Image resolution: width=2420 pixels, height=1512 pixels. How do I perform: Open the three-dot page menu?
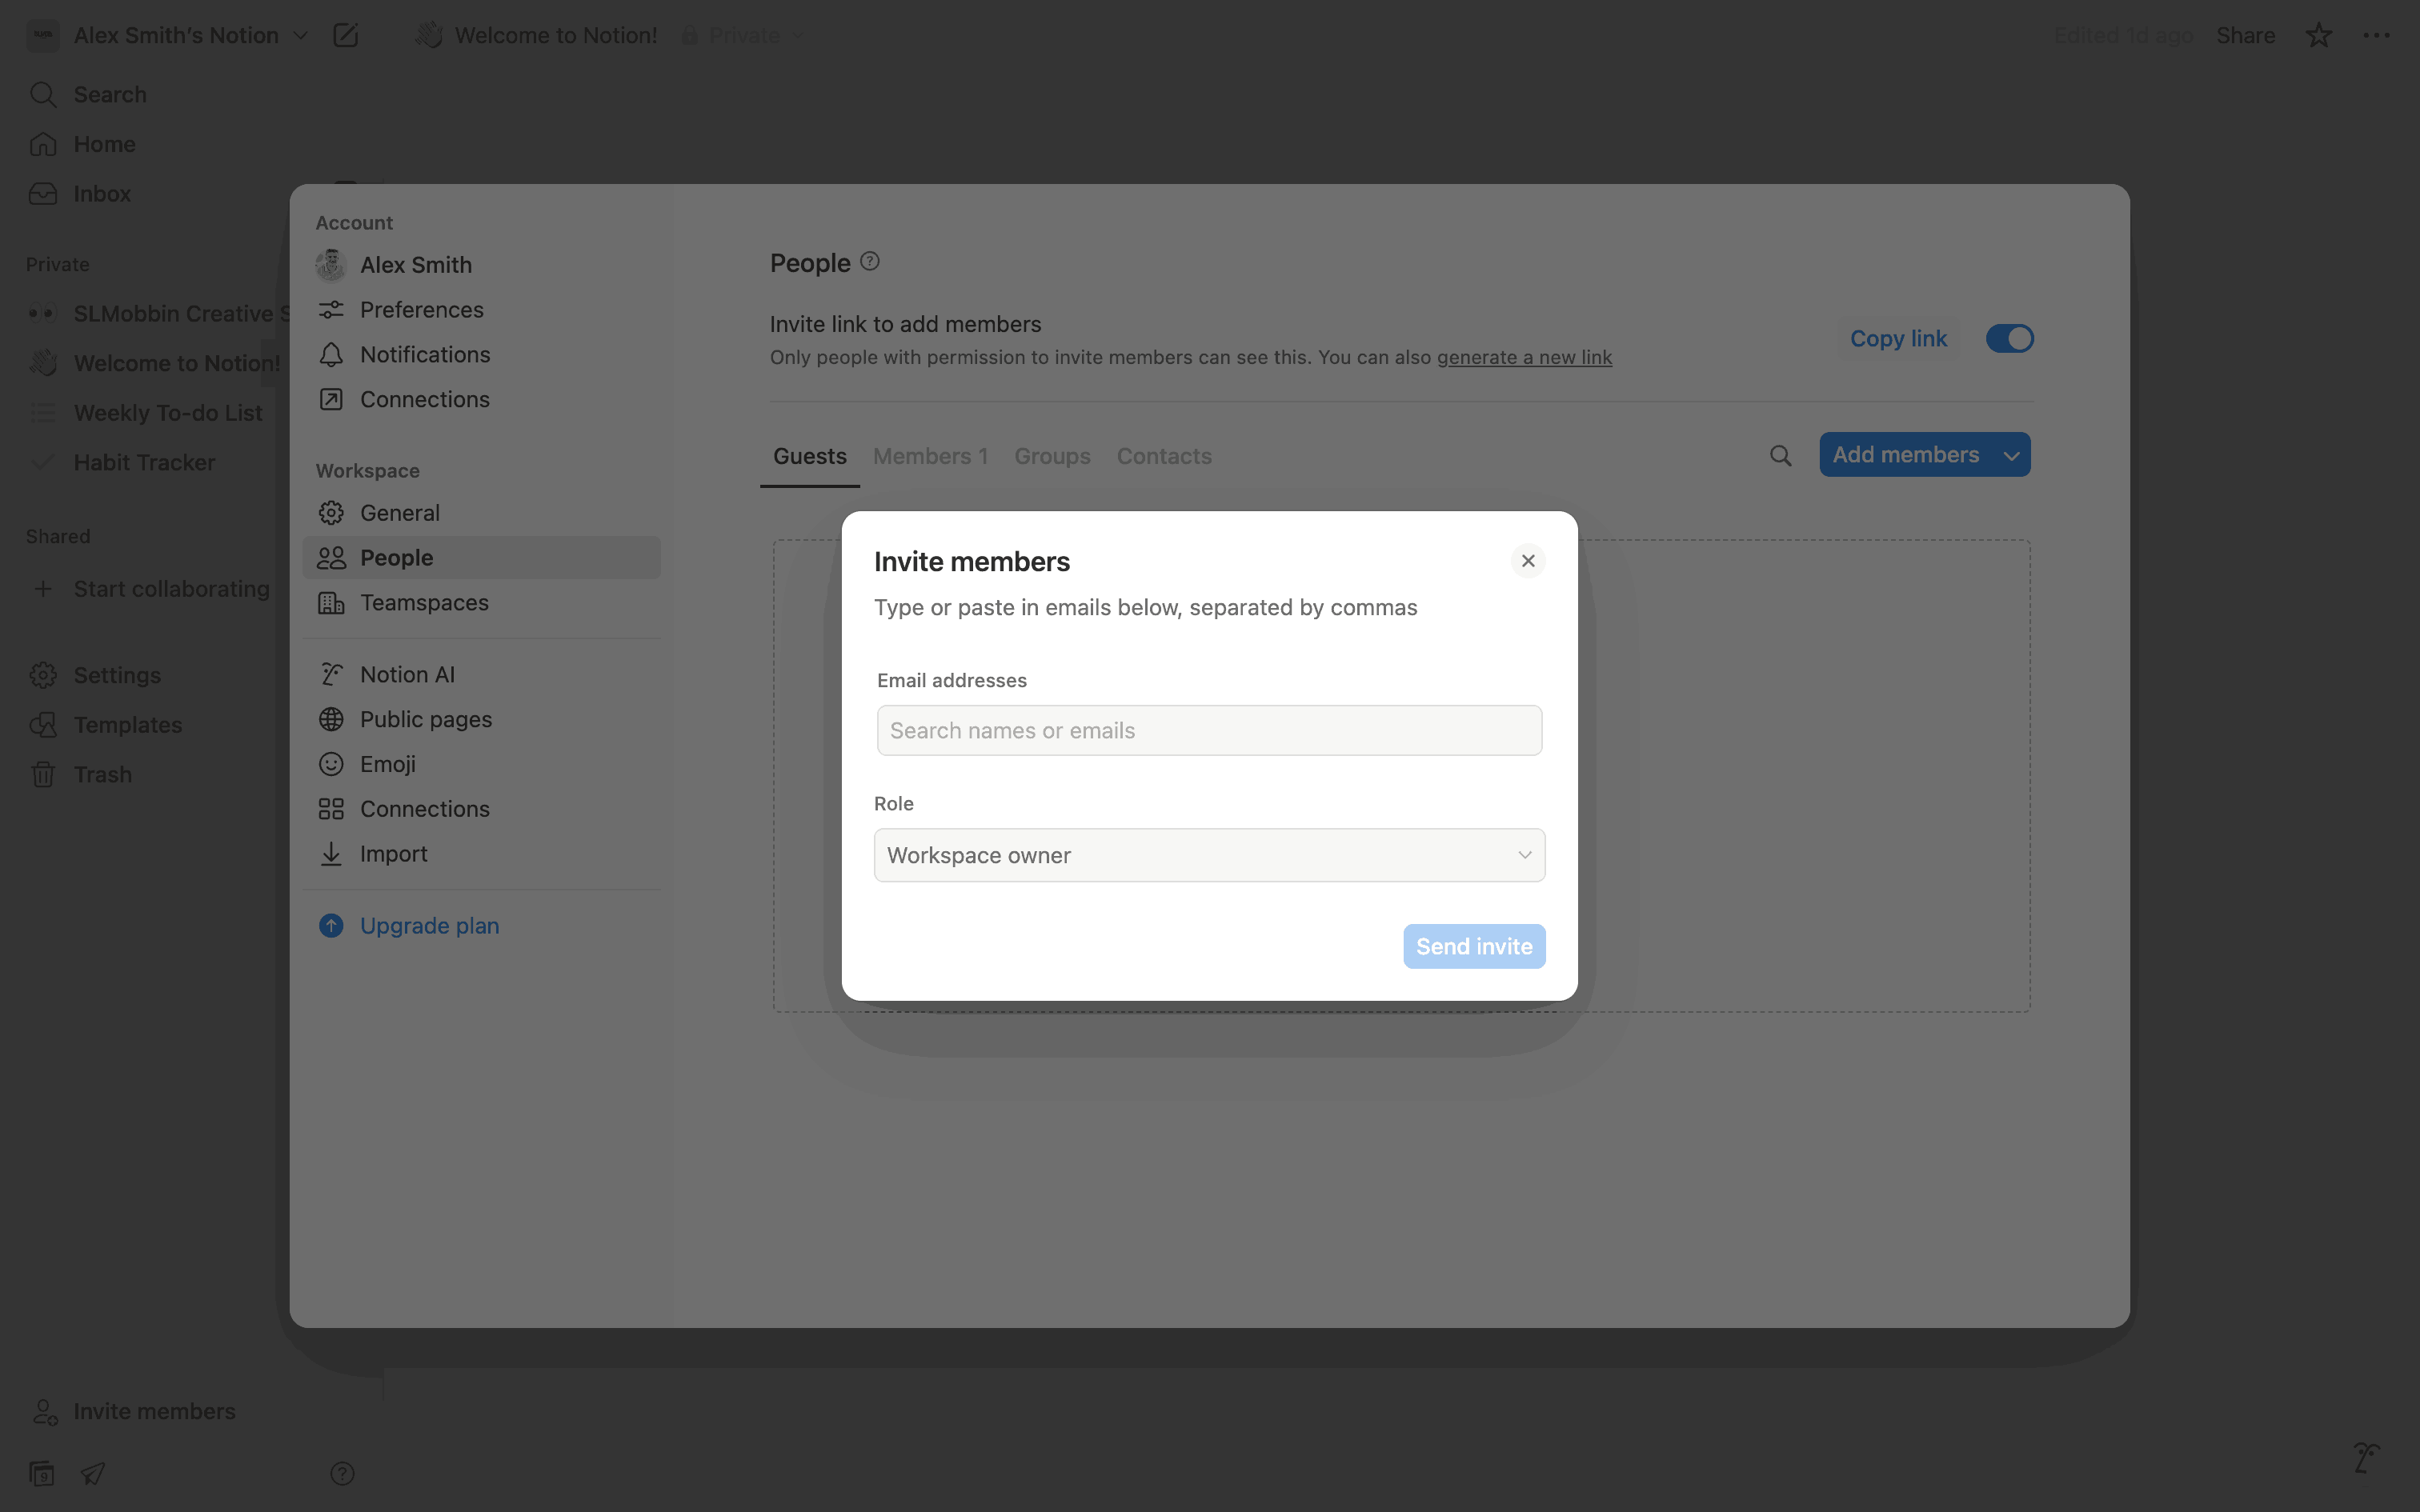click(2376, 36)
